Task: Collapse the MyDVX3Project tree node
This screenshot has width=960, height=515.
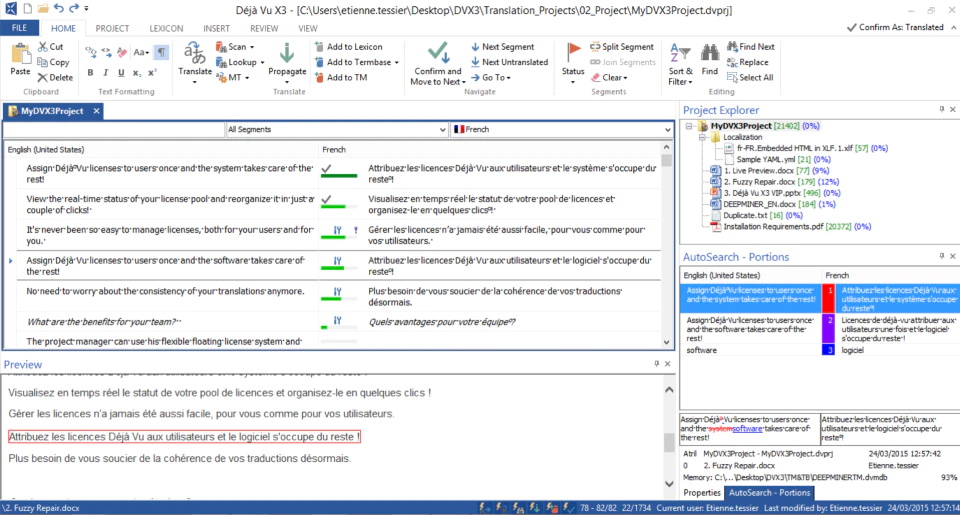Action: [689, 126]
